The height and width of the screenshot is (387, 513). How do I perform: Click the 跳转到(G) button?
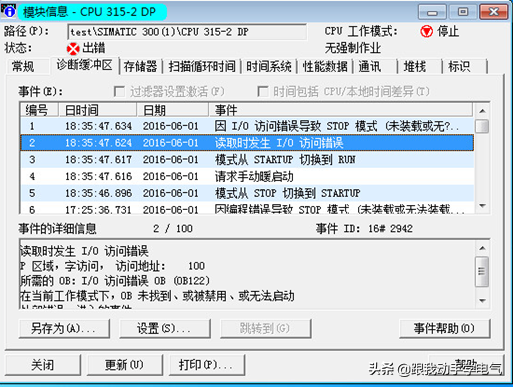pyautogui.click(x=265, y=329)
